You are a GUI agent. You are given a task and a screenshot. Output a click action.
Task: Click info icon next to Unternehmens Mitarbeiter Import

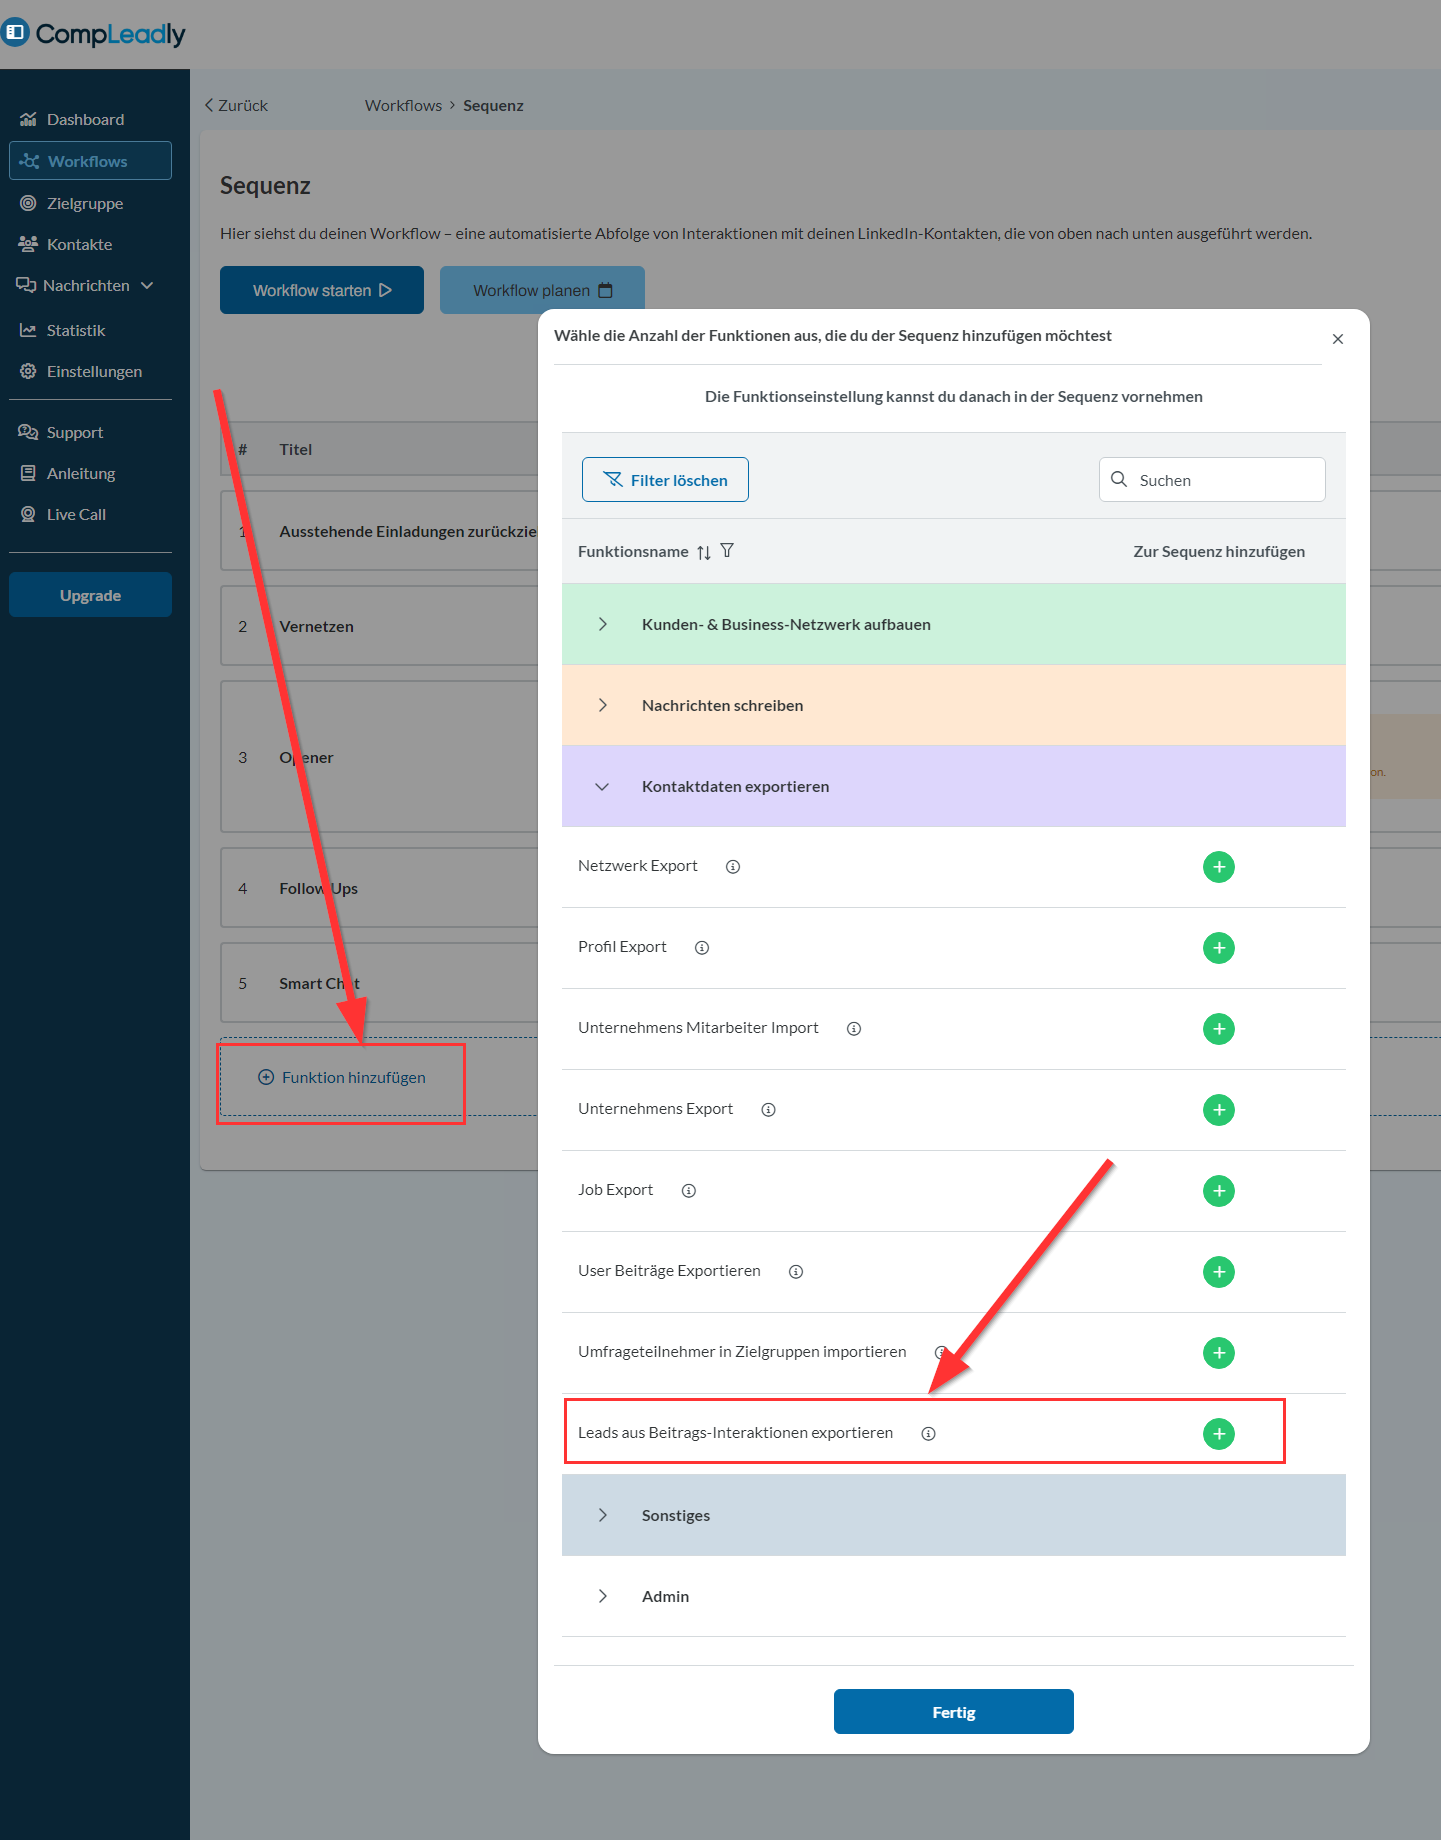[x=854, y=1029]
